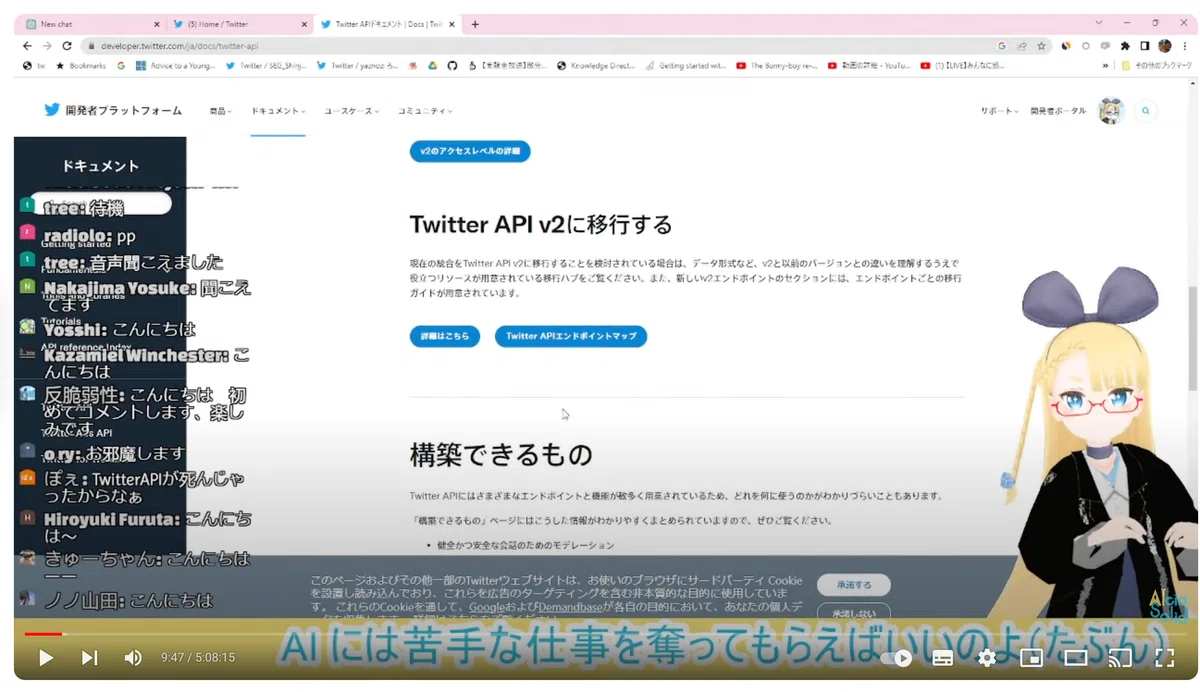The height and width of the screenshot is (692, 1200).
Task: Mute the video with the speaker icon
Action: pyautogui.click(x=133, y=658)
